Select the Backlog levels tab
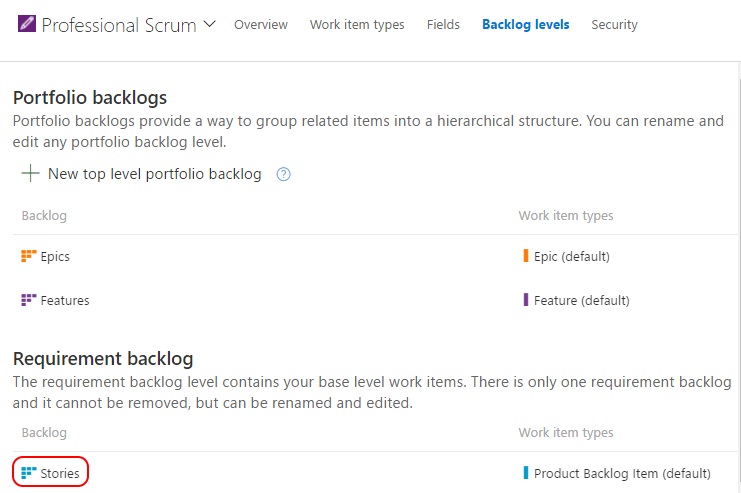The width and height of the screenshot is (741, 493). [x=525, y=25]
